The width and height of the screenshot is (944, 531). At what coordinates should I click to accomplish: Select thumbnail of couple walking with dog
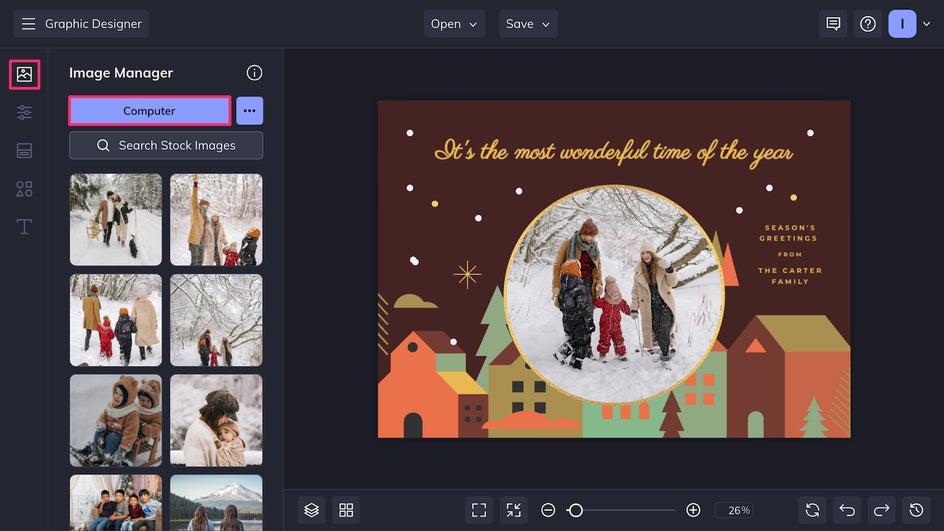(x=116, y=220)
